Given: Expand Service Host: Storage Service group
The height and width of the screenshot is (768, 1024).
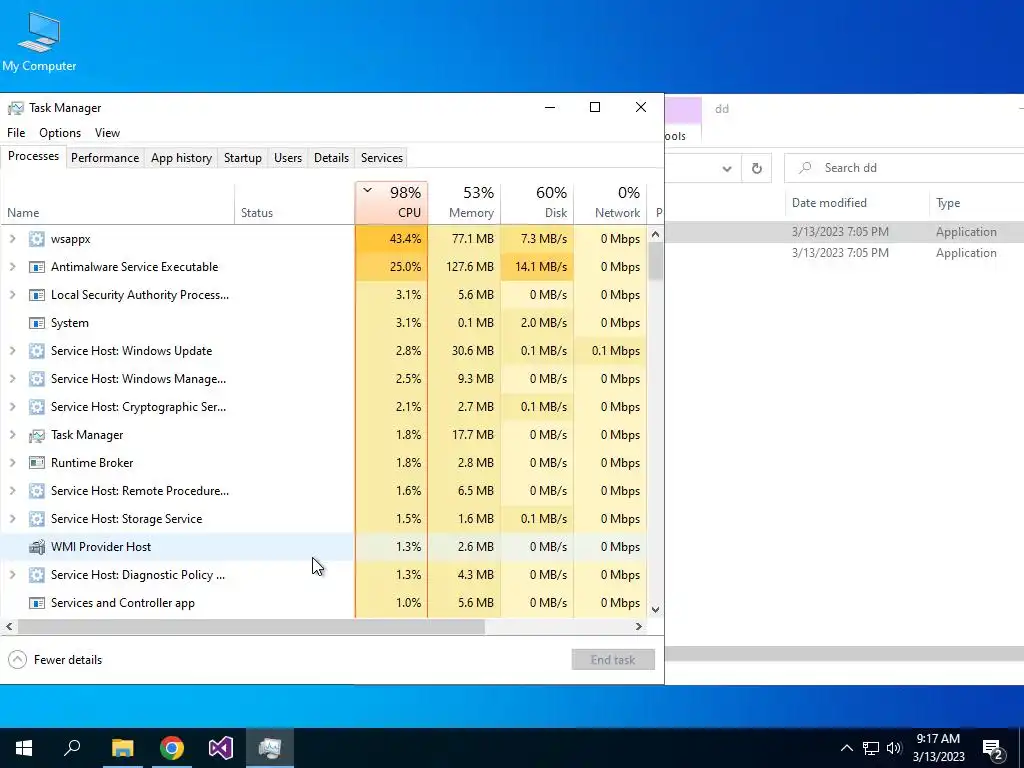Looking at the screenshot, I should (12, 519).
